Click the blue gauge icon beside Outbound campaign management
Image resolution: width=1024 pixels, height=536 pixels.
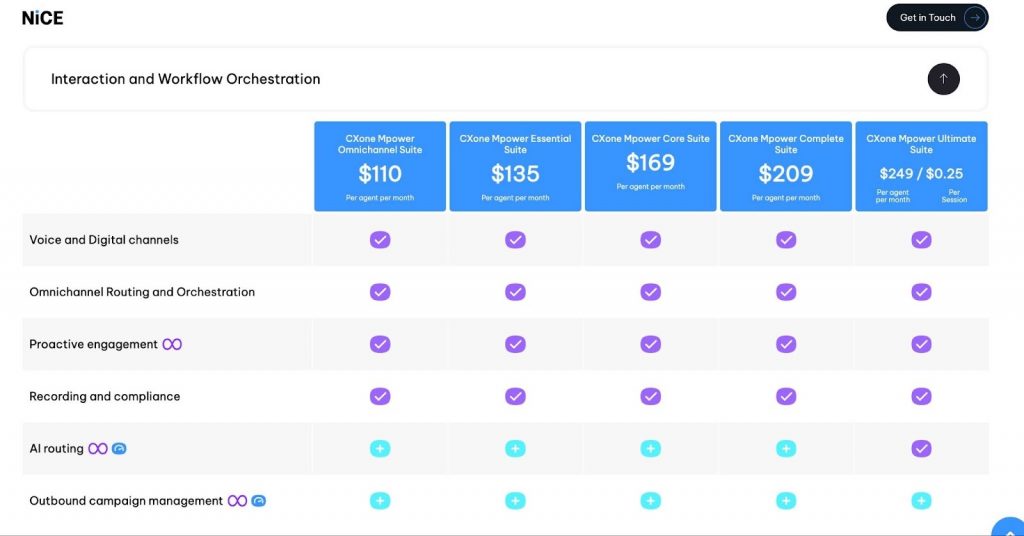(259, 501)
